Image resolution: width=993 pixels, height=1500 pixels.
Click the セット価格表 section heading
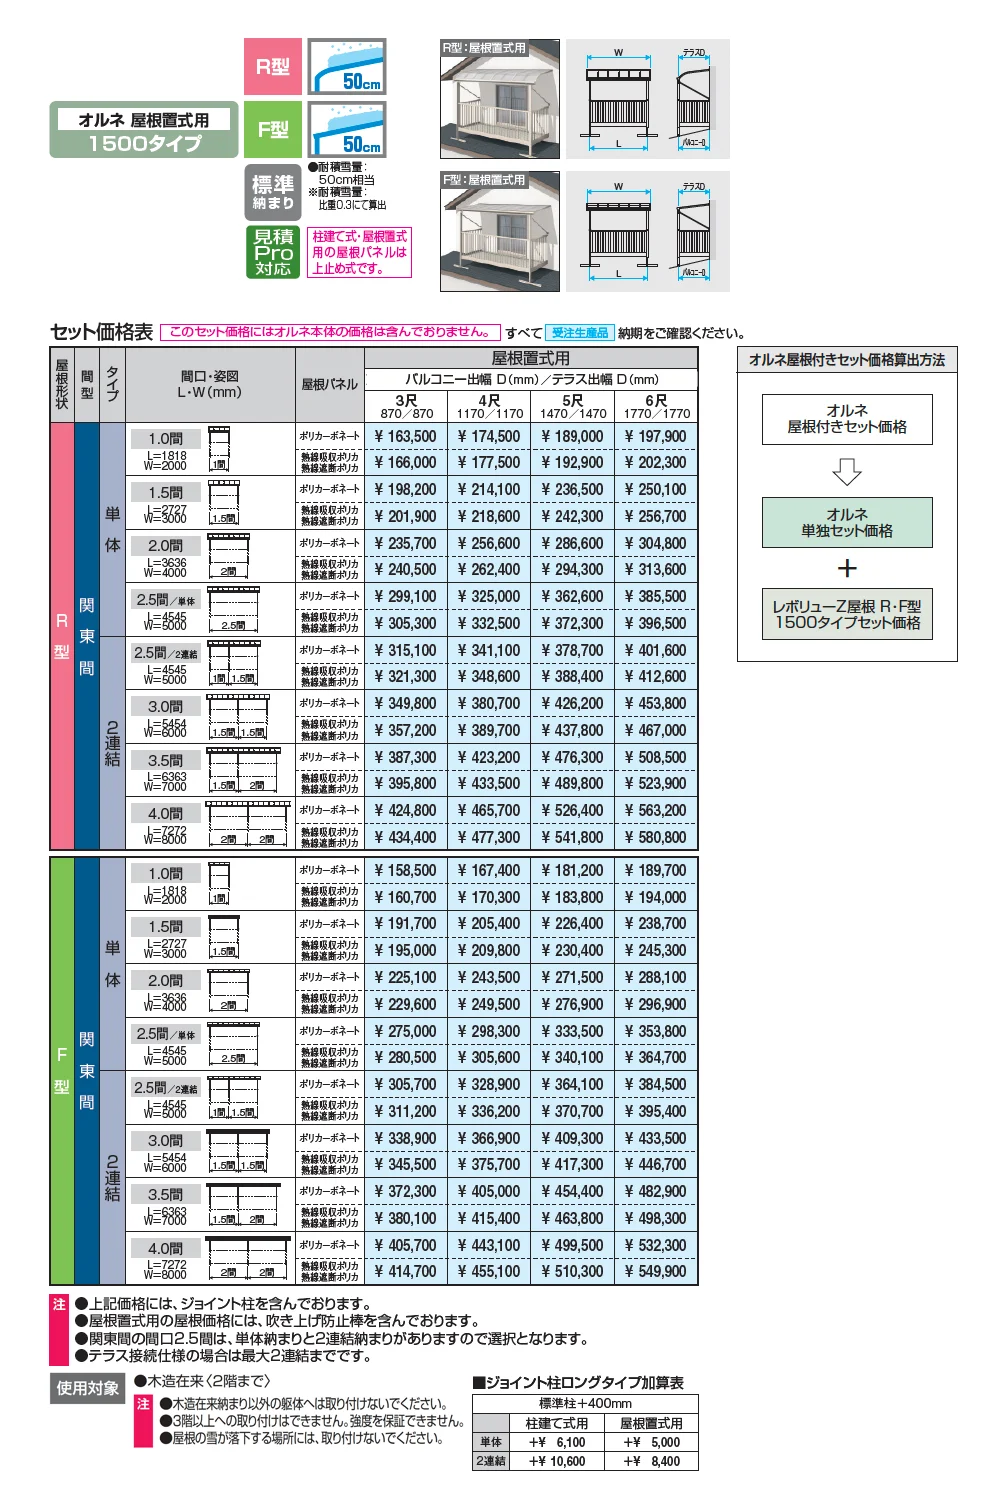(101, 332)
